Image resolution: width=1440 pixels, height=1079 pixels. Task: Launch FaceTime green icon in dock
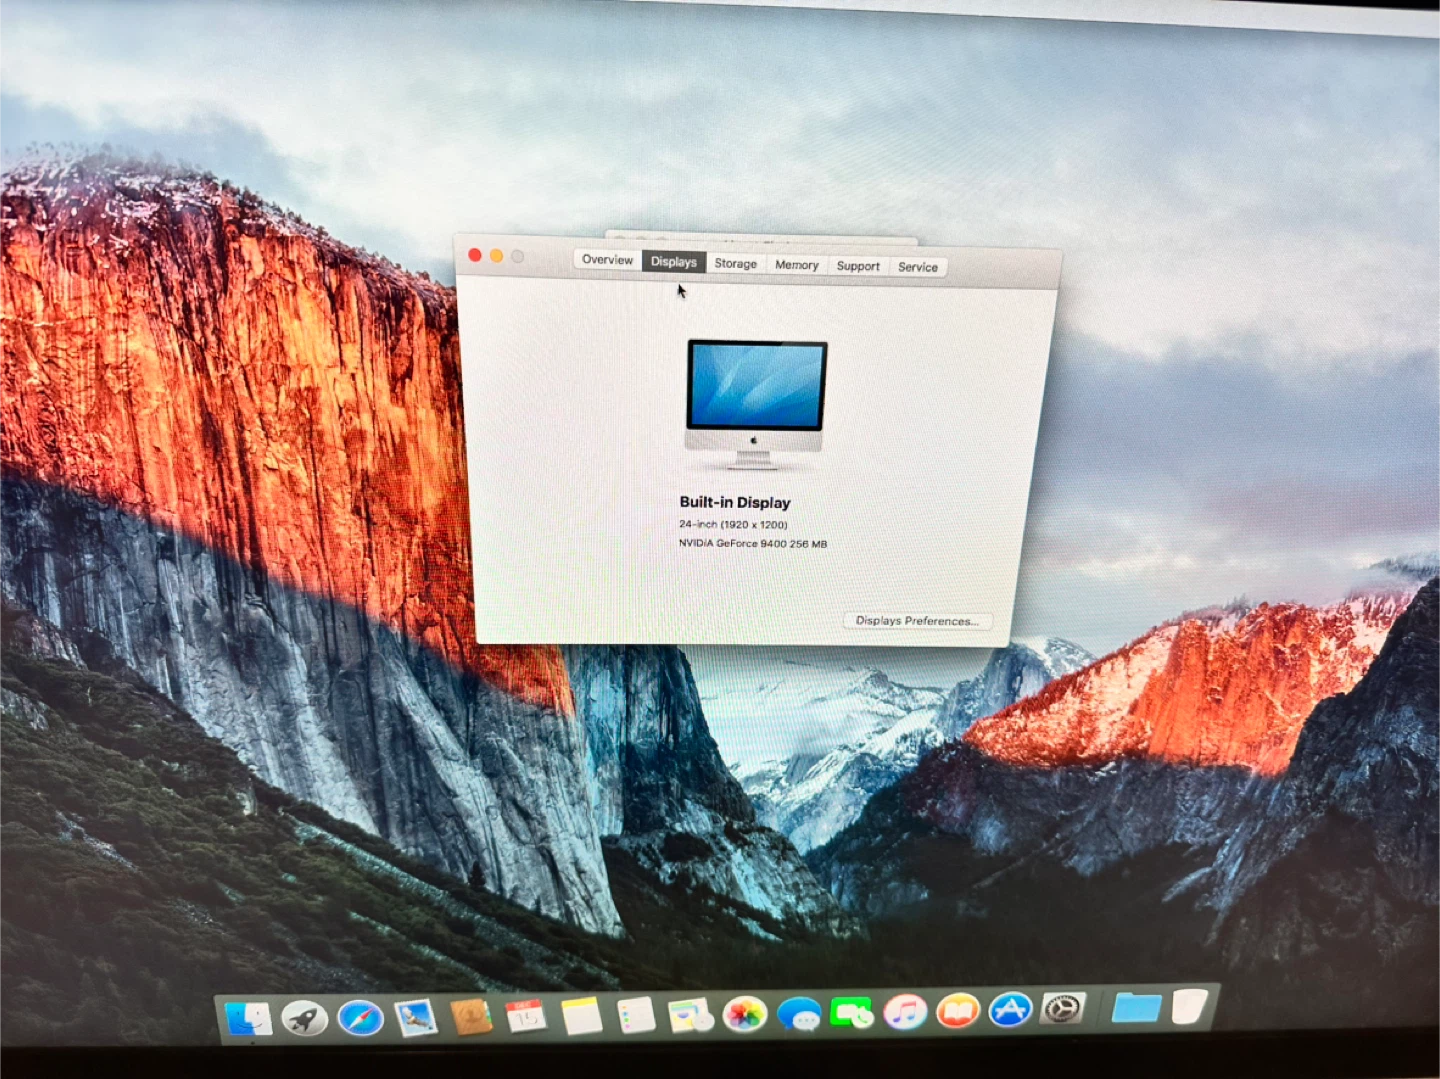click(x=851, y=1013)
